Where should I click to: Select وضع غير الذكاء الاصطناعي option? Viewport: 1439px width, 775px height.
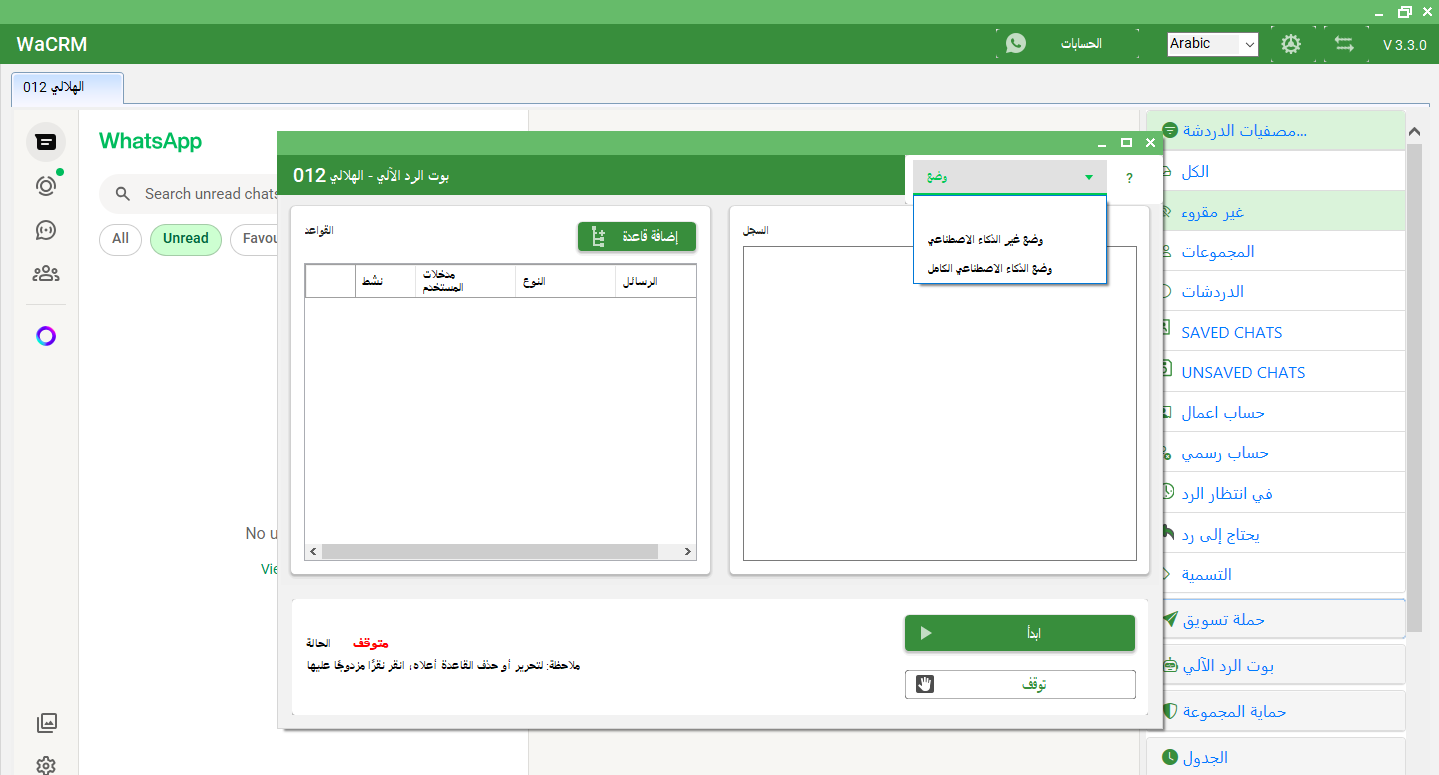point(985,240)
